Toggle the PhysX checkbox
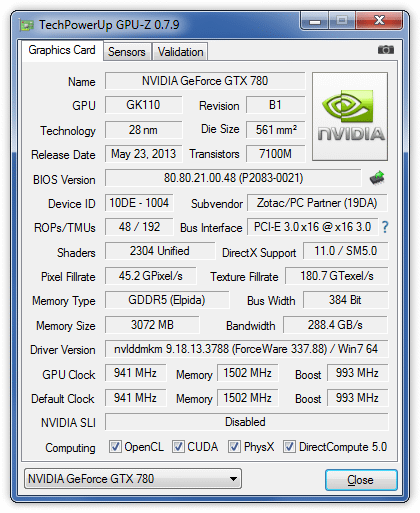 pyautogui.click(x=234, y=447)
